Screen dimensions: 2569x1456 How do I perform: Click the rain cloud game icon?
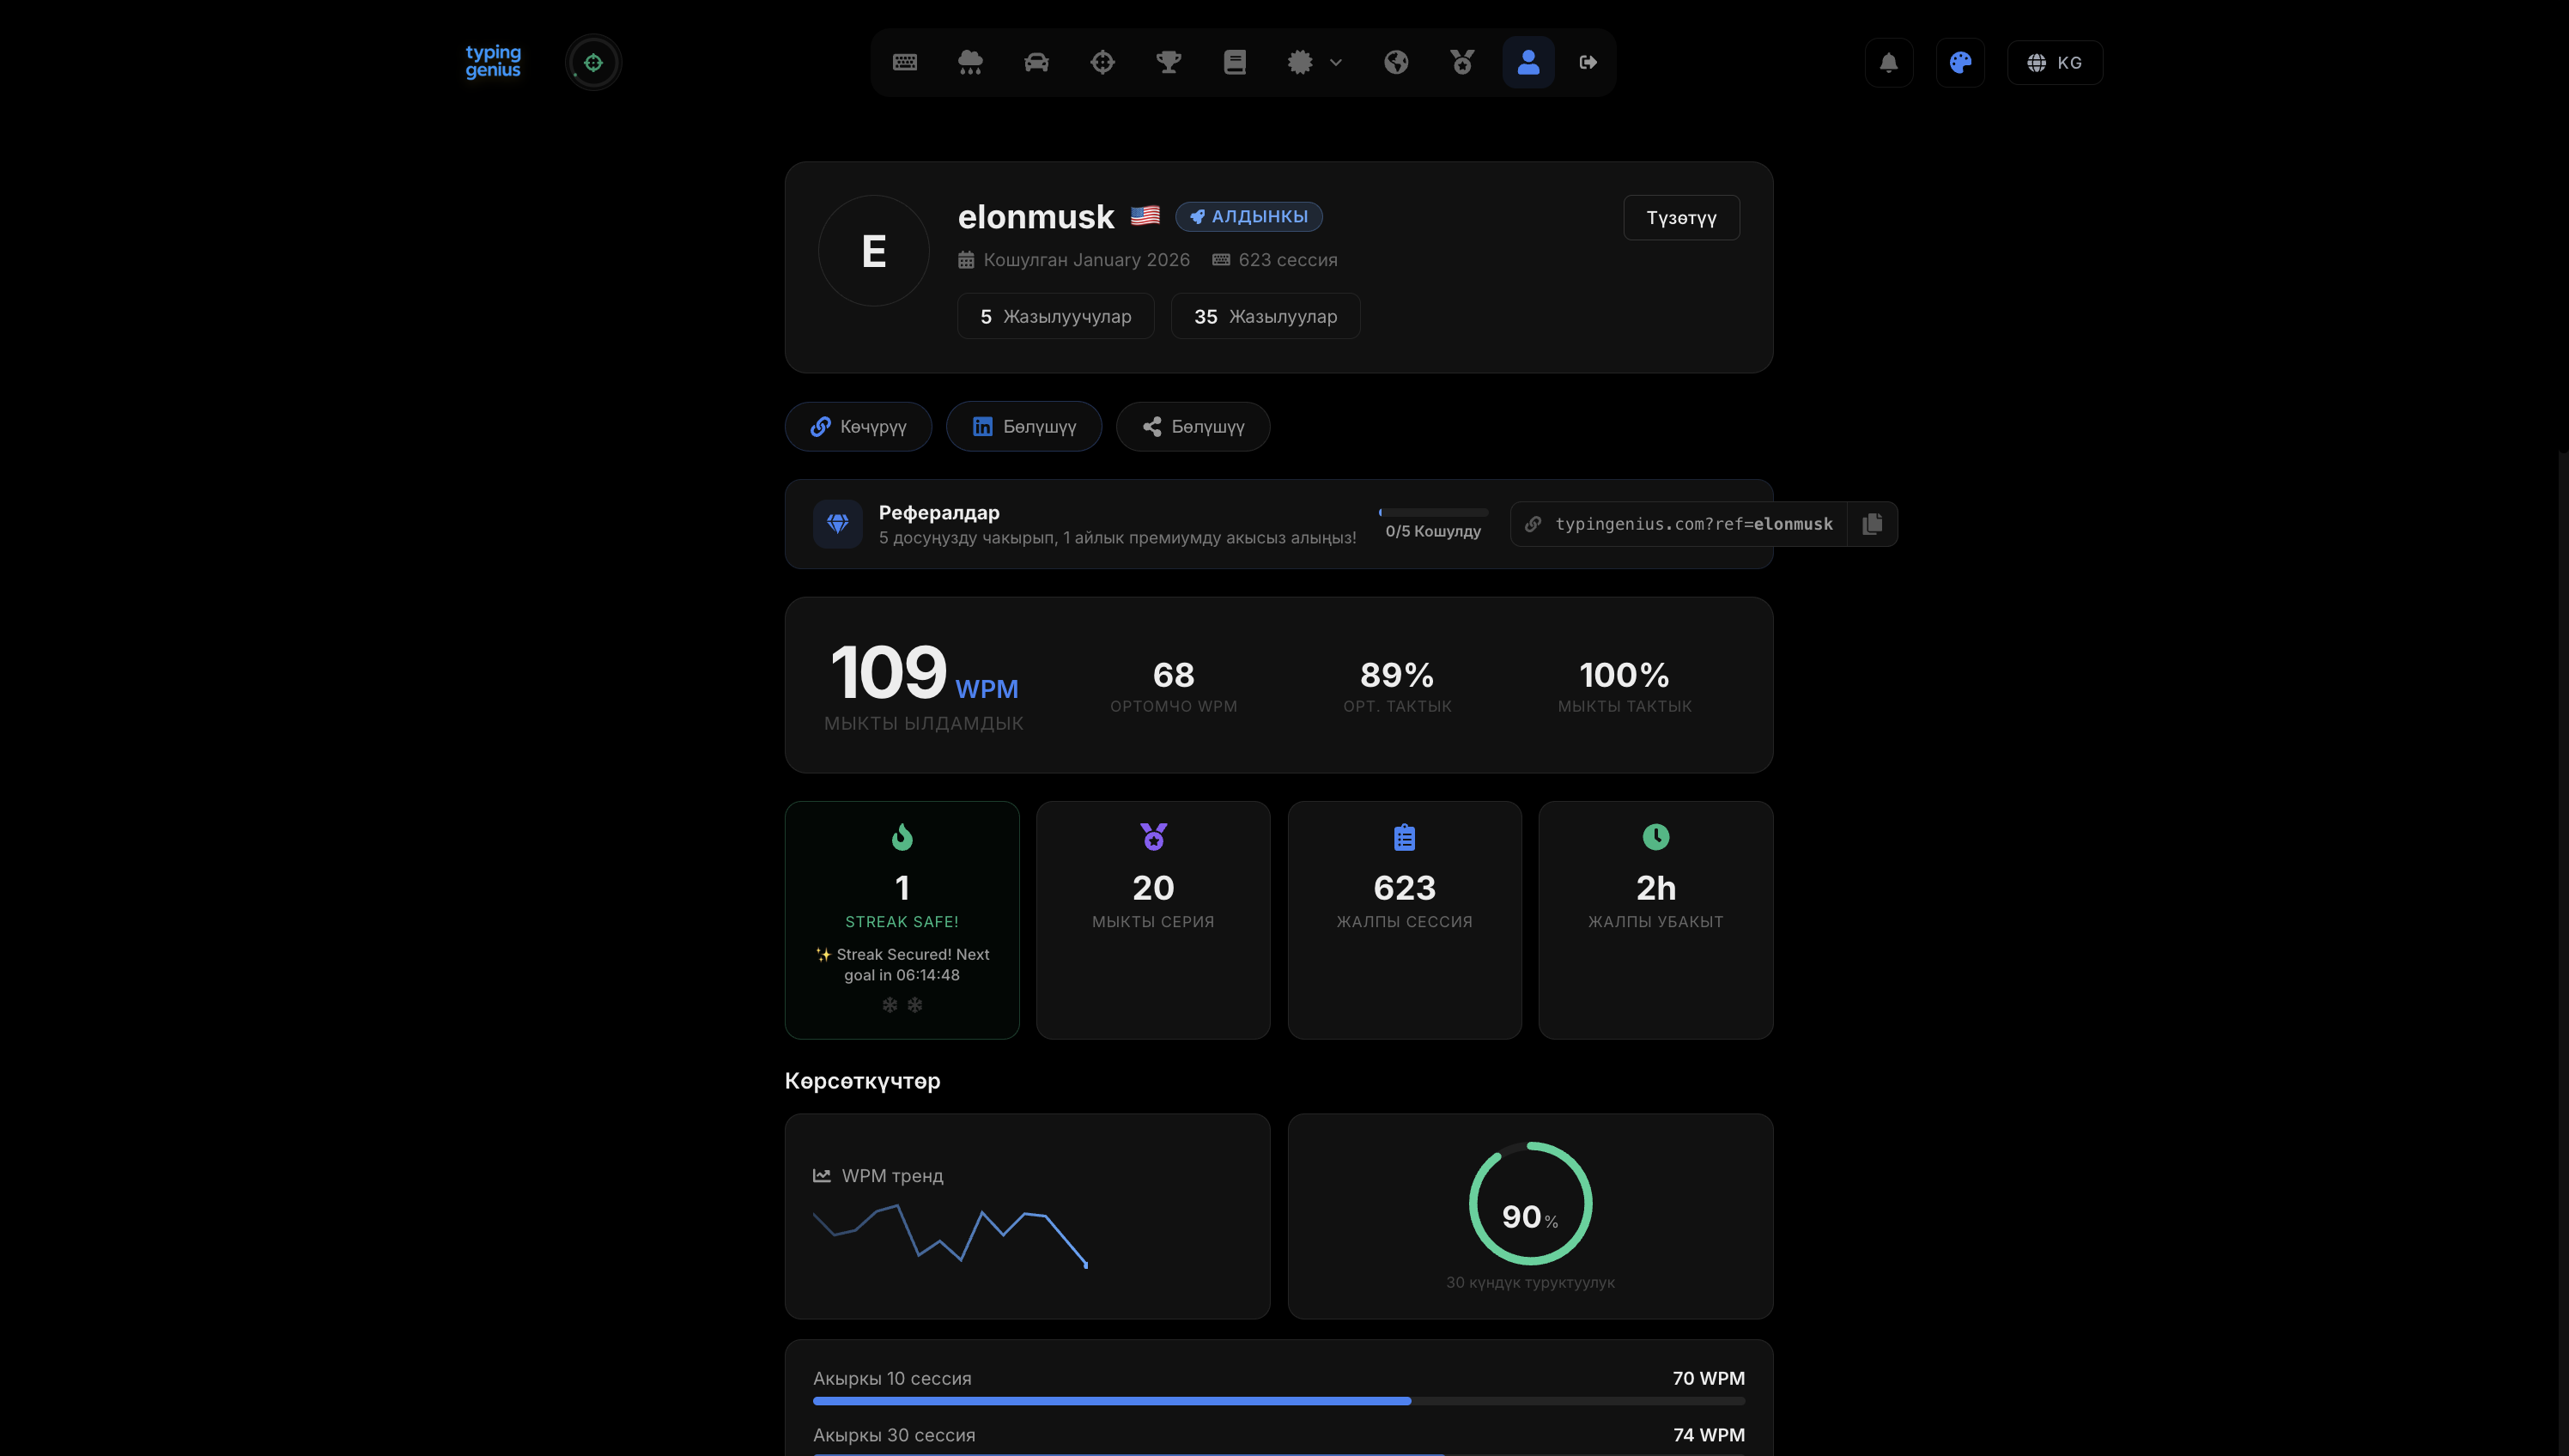pyautogui.click(x=970, y=62)
